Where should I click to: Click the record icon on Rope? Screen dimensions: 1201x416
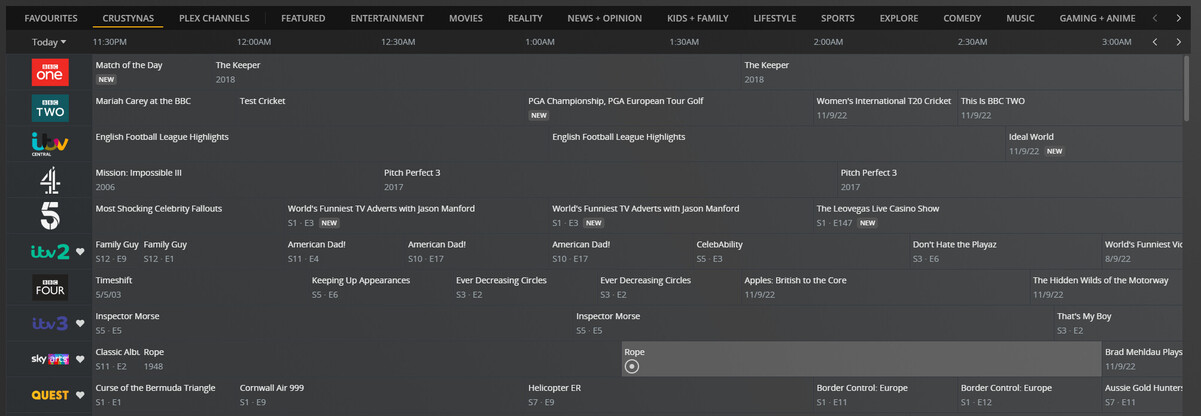pyautogui.click(x=632, y=367)
